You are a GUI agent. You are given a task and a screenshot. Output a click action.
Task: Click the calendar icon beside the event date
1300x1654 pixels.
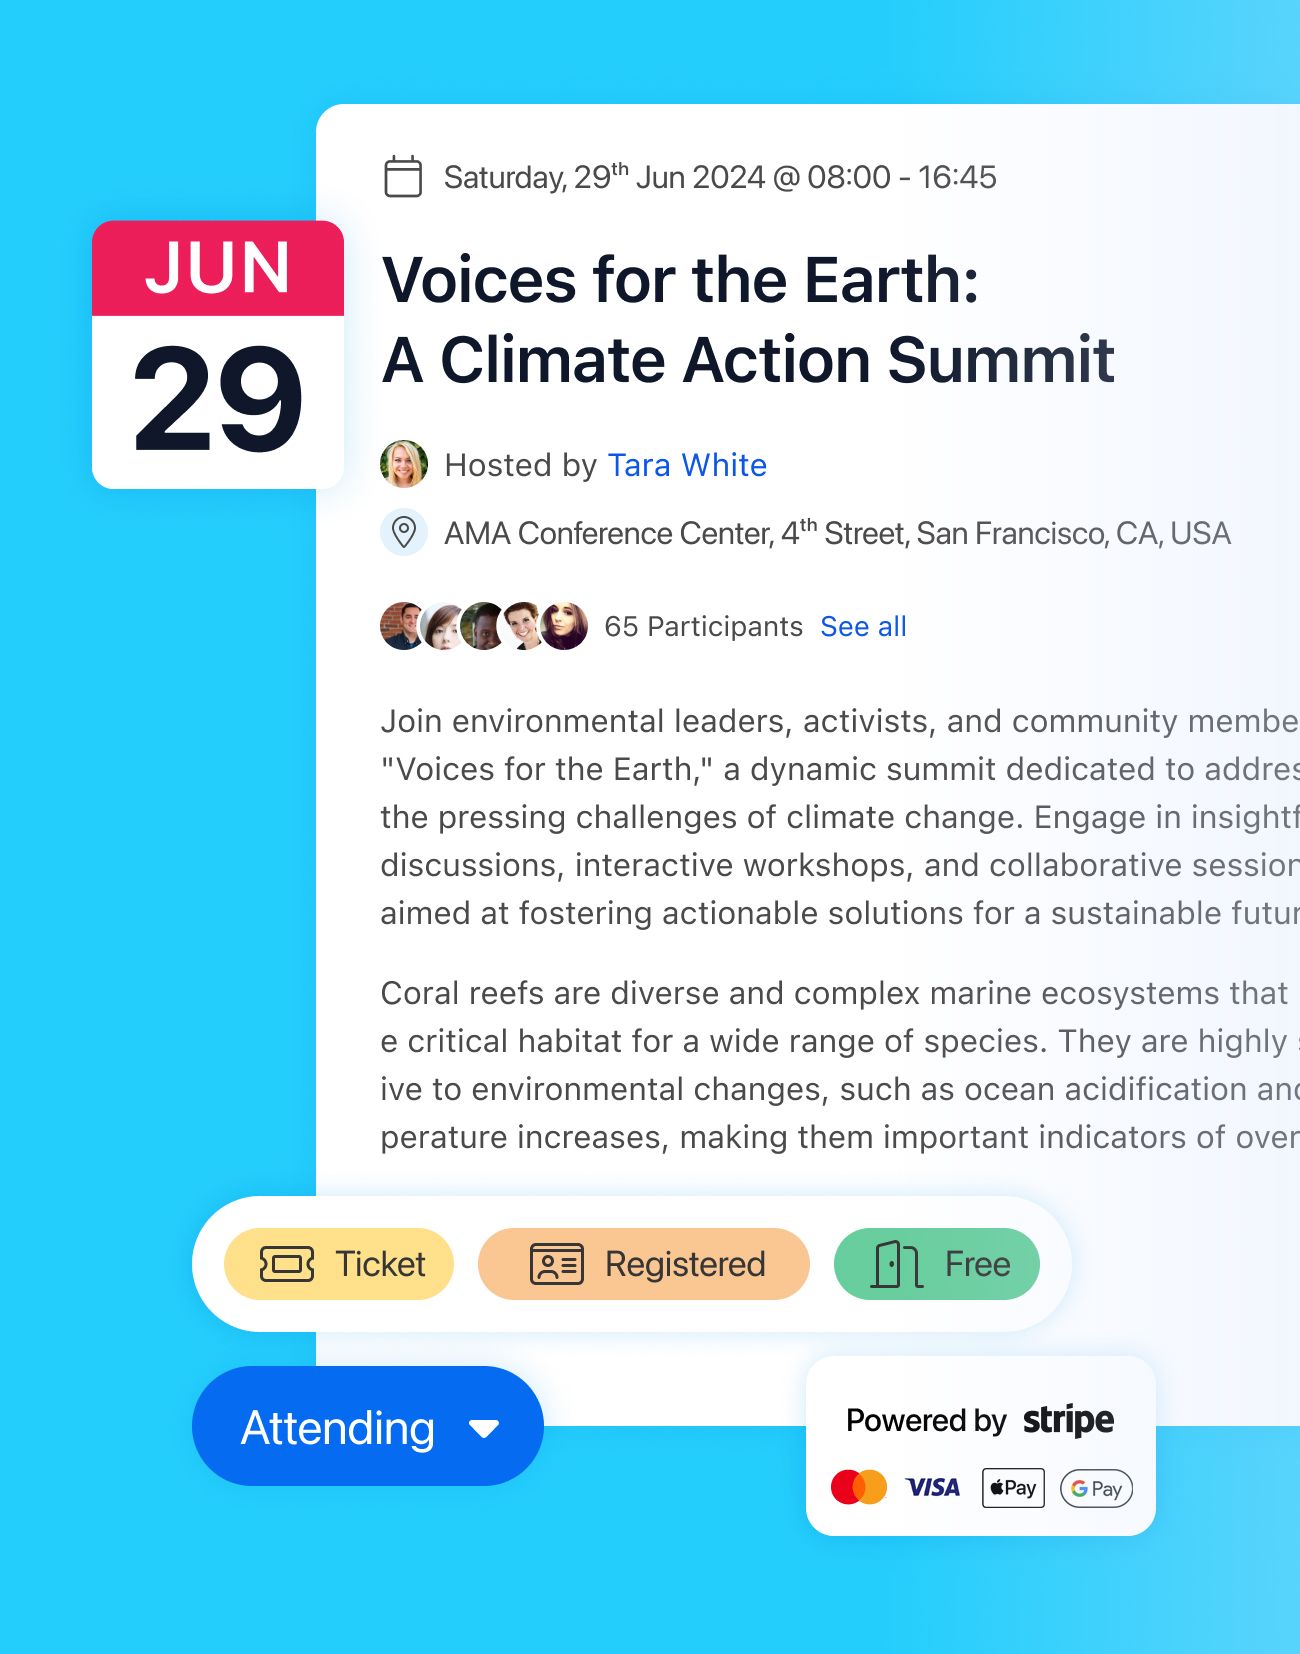403,177
